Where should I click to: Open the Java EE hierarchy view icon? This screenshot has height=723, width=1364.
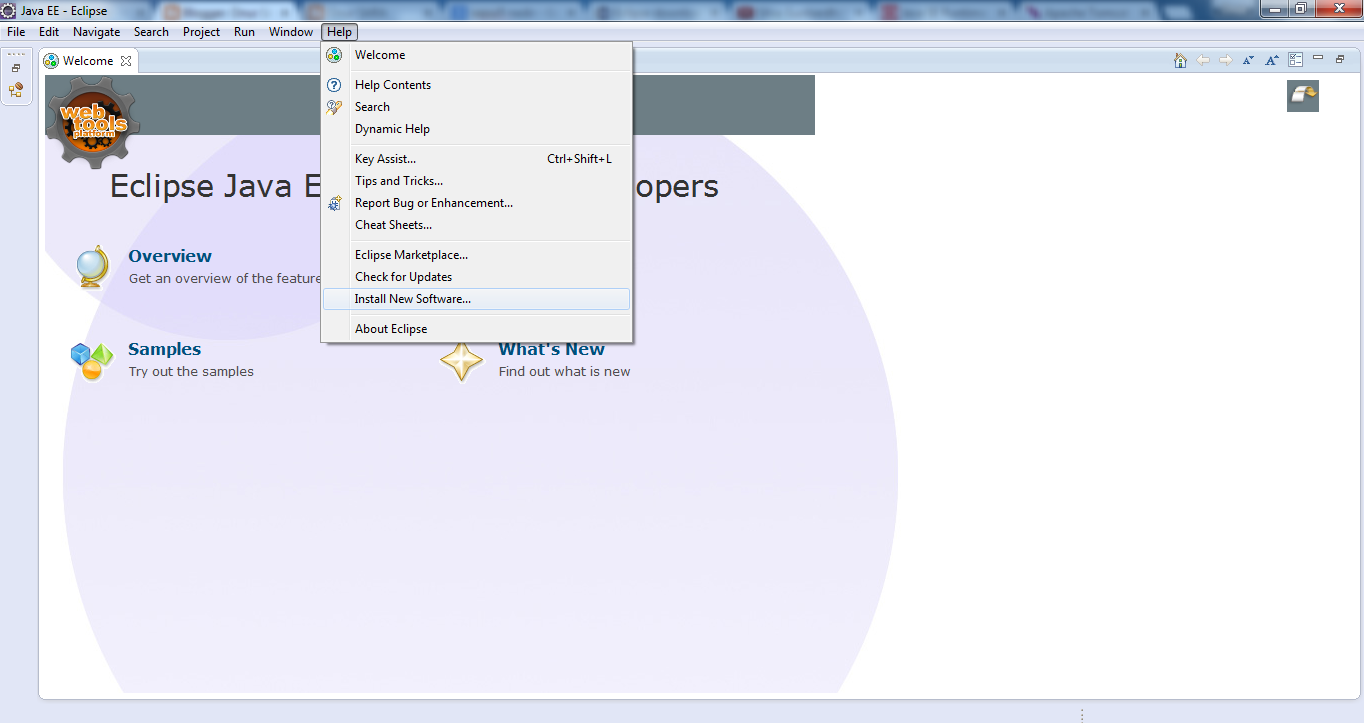point(16,91)
